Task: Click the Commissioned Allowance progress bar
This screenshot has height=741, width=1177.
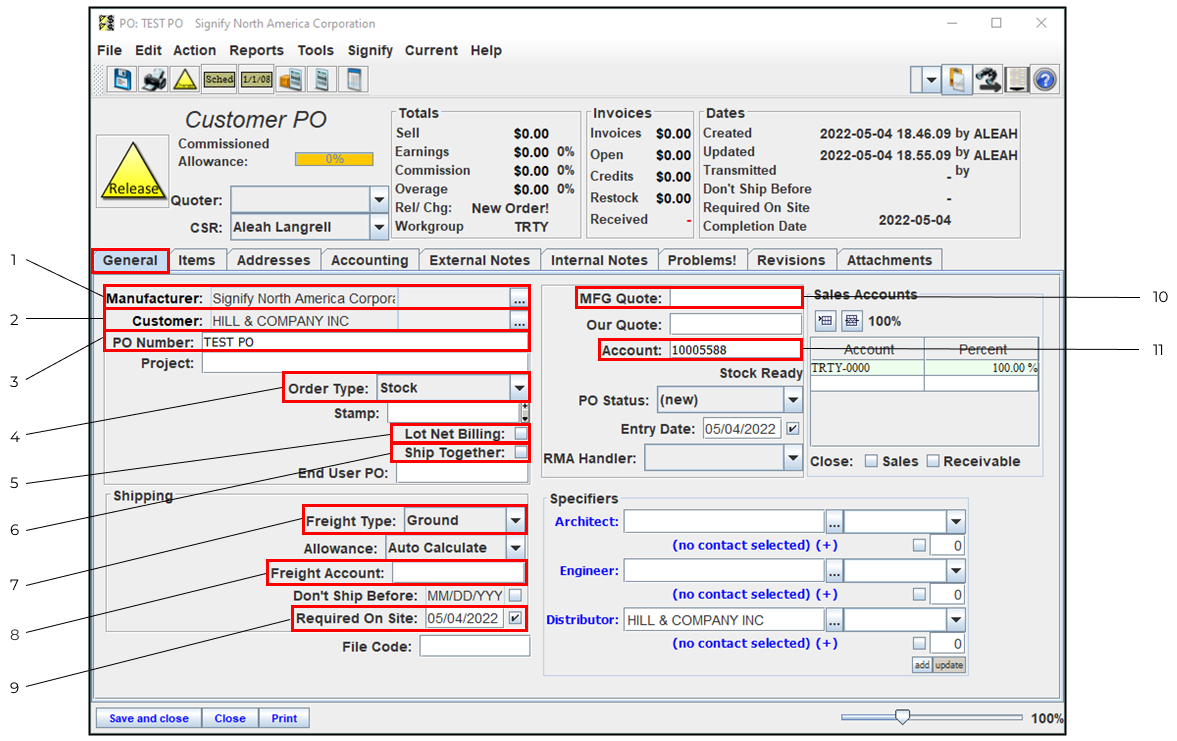Action: (334, 159)
